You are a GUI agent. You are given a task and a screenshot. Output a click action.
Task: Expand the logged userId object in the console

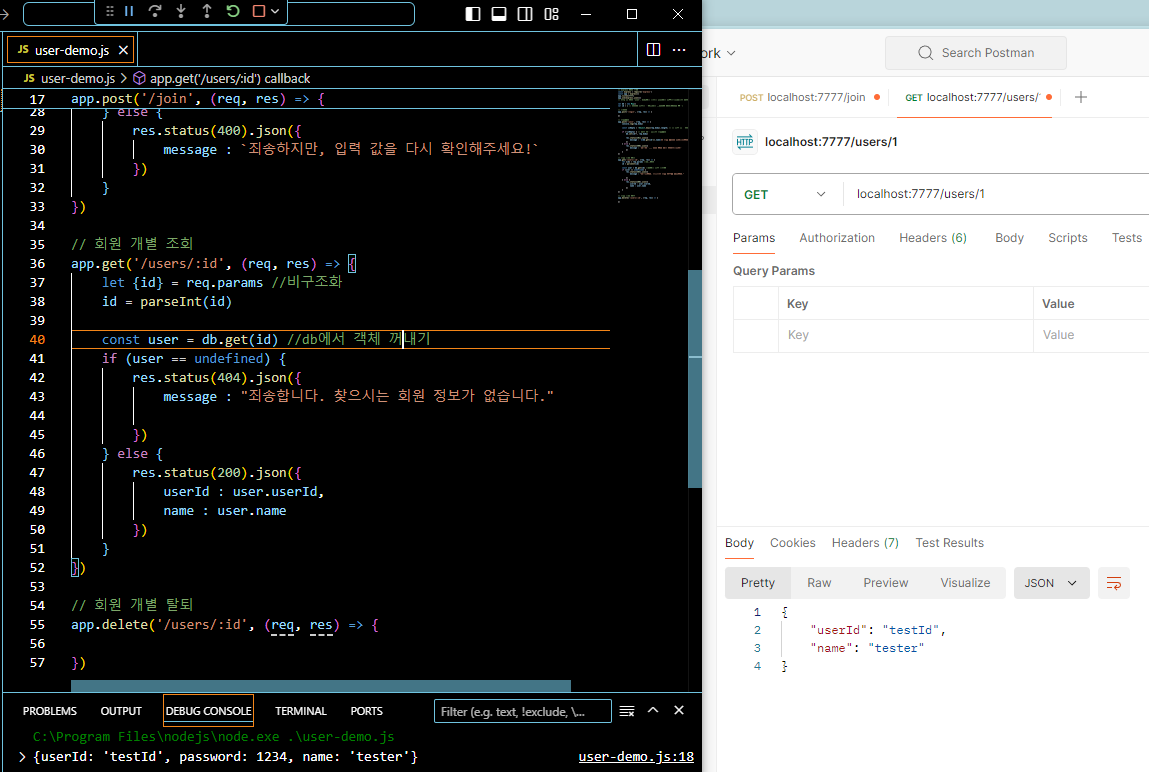(22, 757)
